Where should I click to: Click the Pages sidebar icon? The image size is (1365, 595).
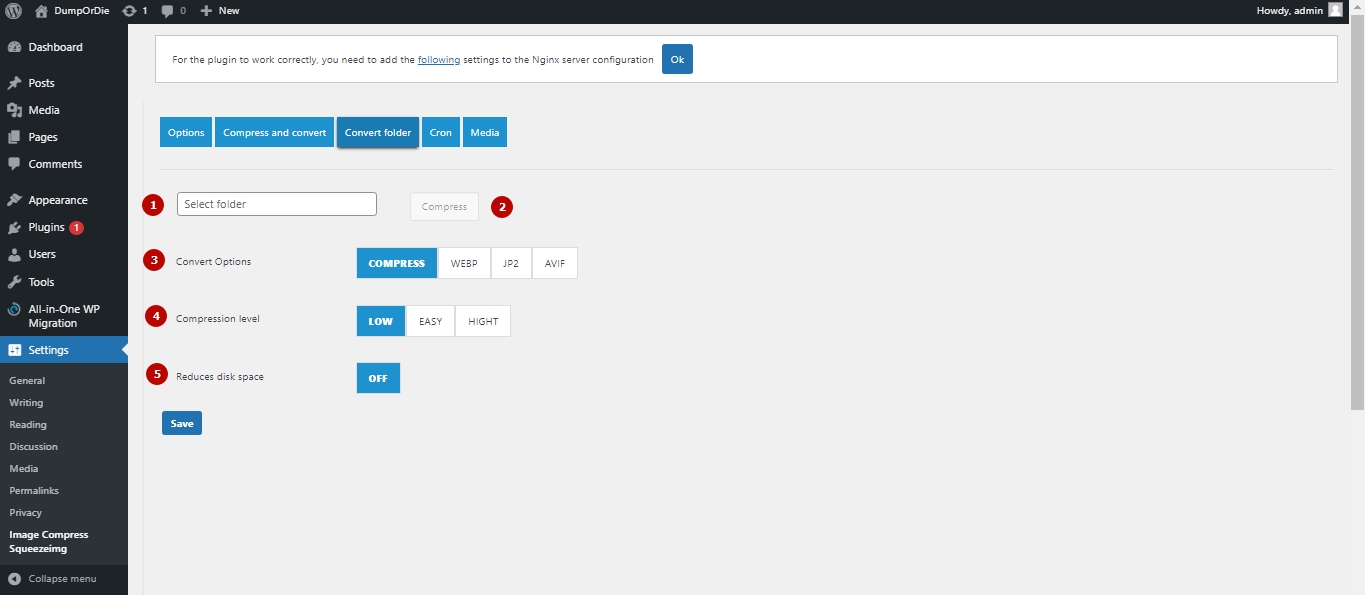[14, 137]
